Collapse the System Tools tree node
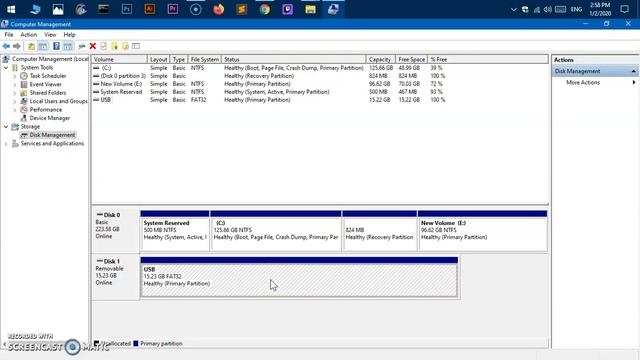The height and width of the screenshot is (360, 640). (x=6, y=67)
